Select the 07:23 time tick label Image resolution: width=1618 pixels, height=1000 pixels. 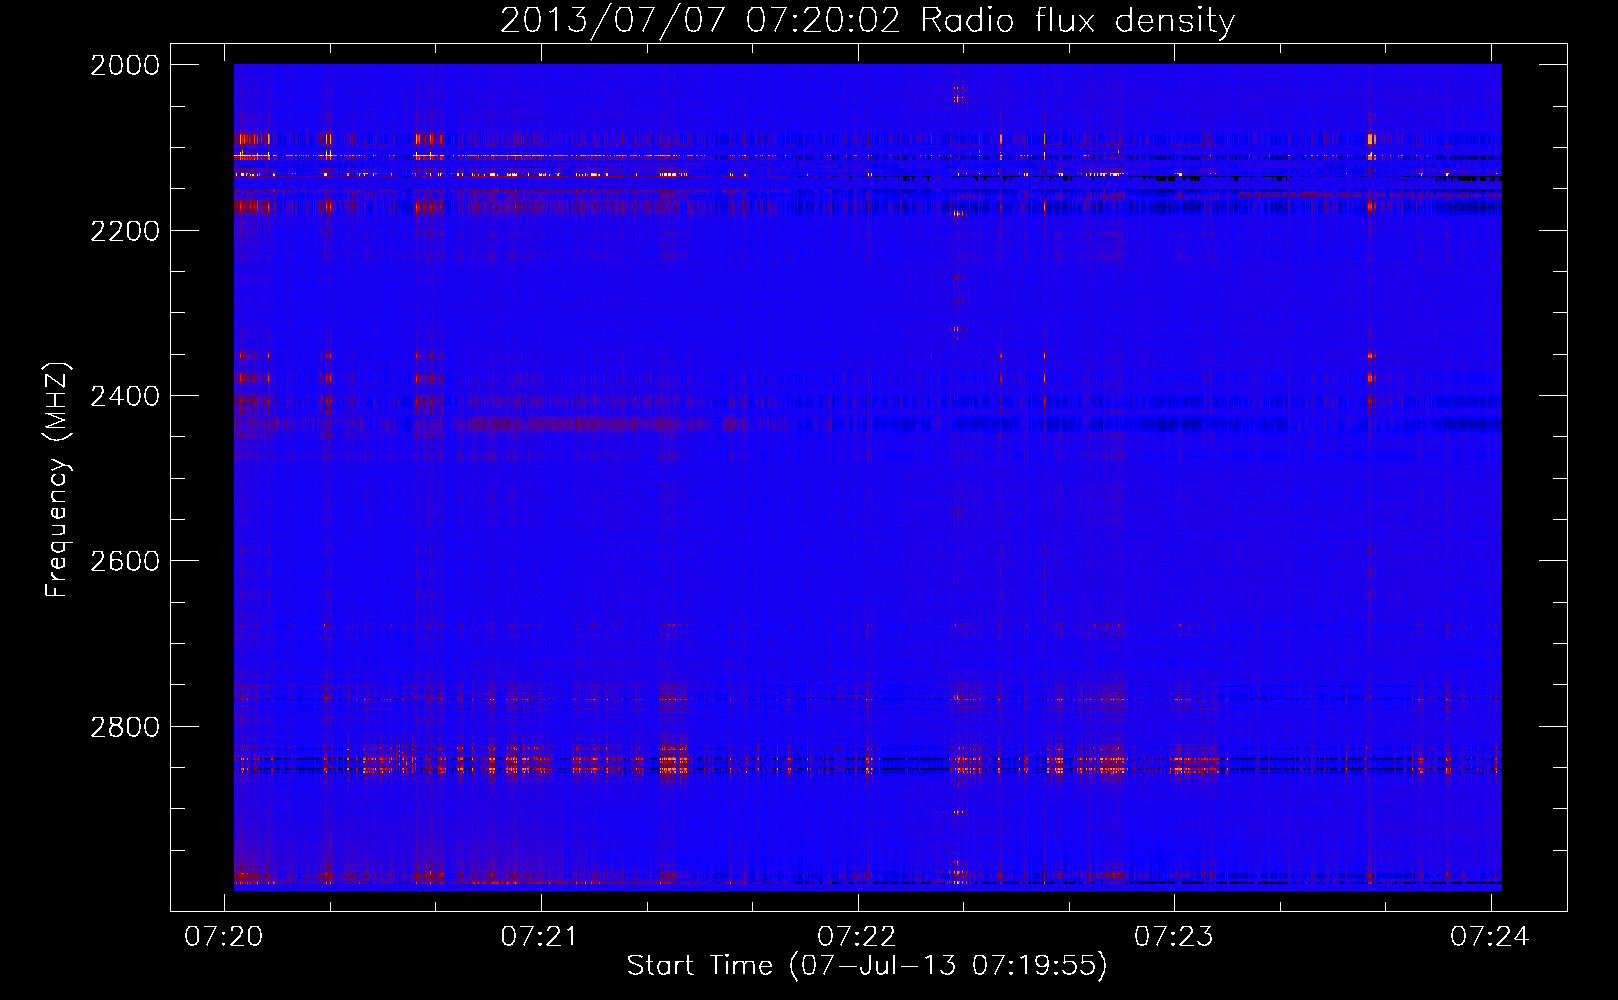1173,936
